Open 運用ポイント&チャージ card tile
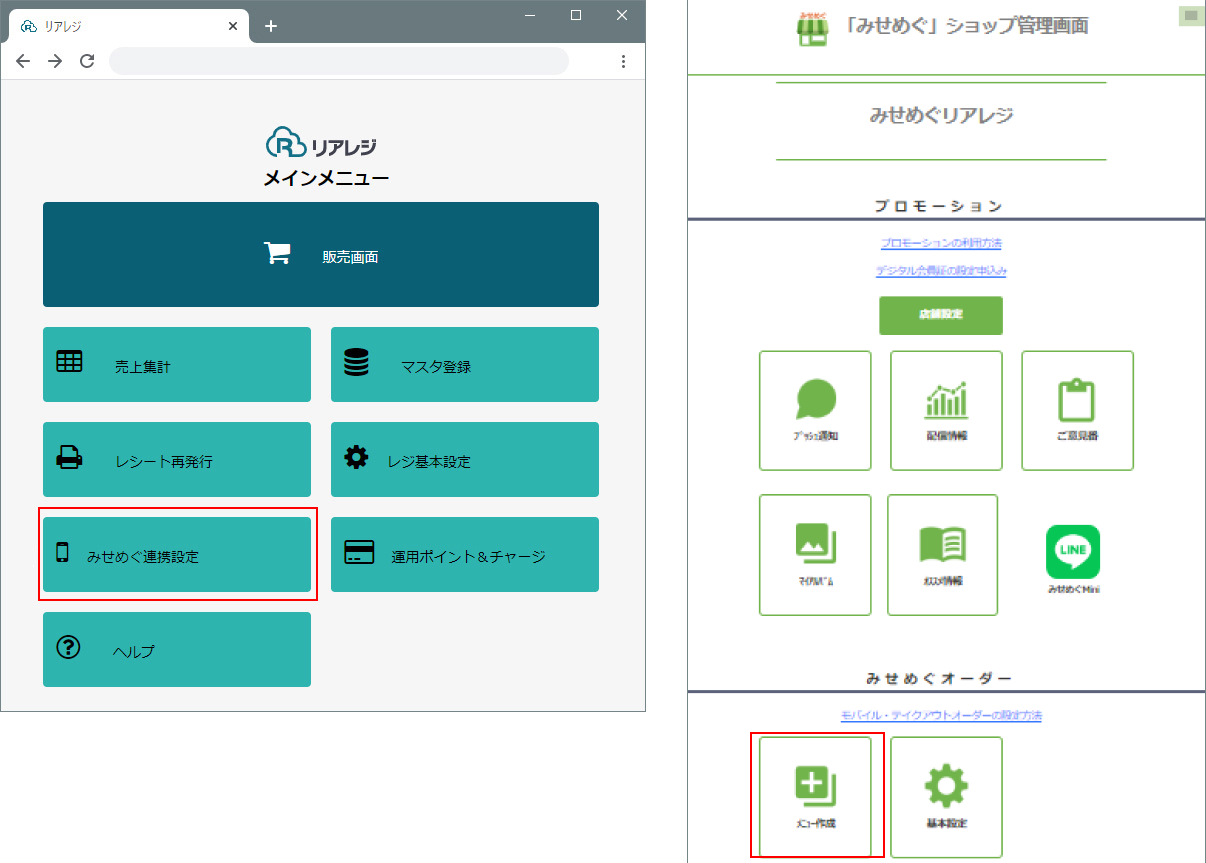Screen dimensions: 1206x863 tap(465, 555)
